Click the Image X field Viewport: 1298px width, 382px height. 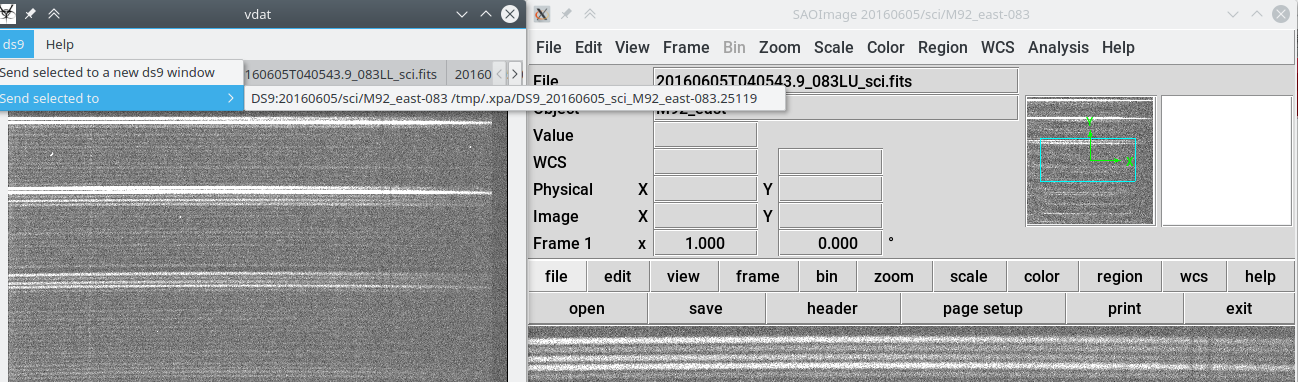pyautogui.click(x=705, y=216)
